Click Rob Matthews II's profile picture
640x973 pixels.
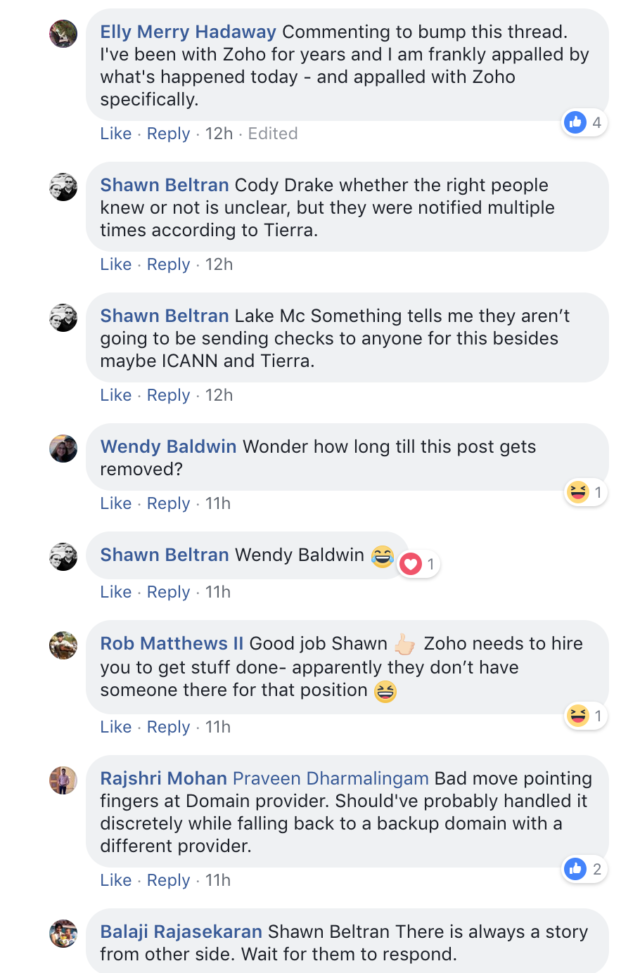pyautogui.click(x=63, y=645)
